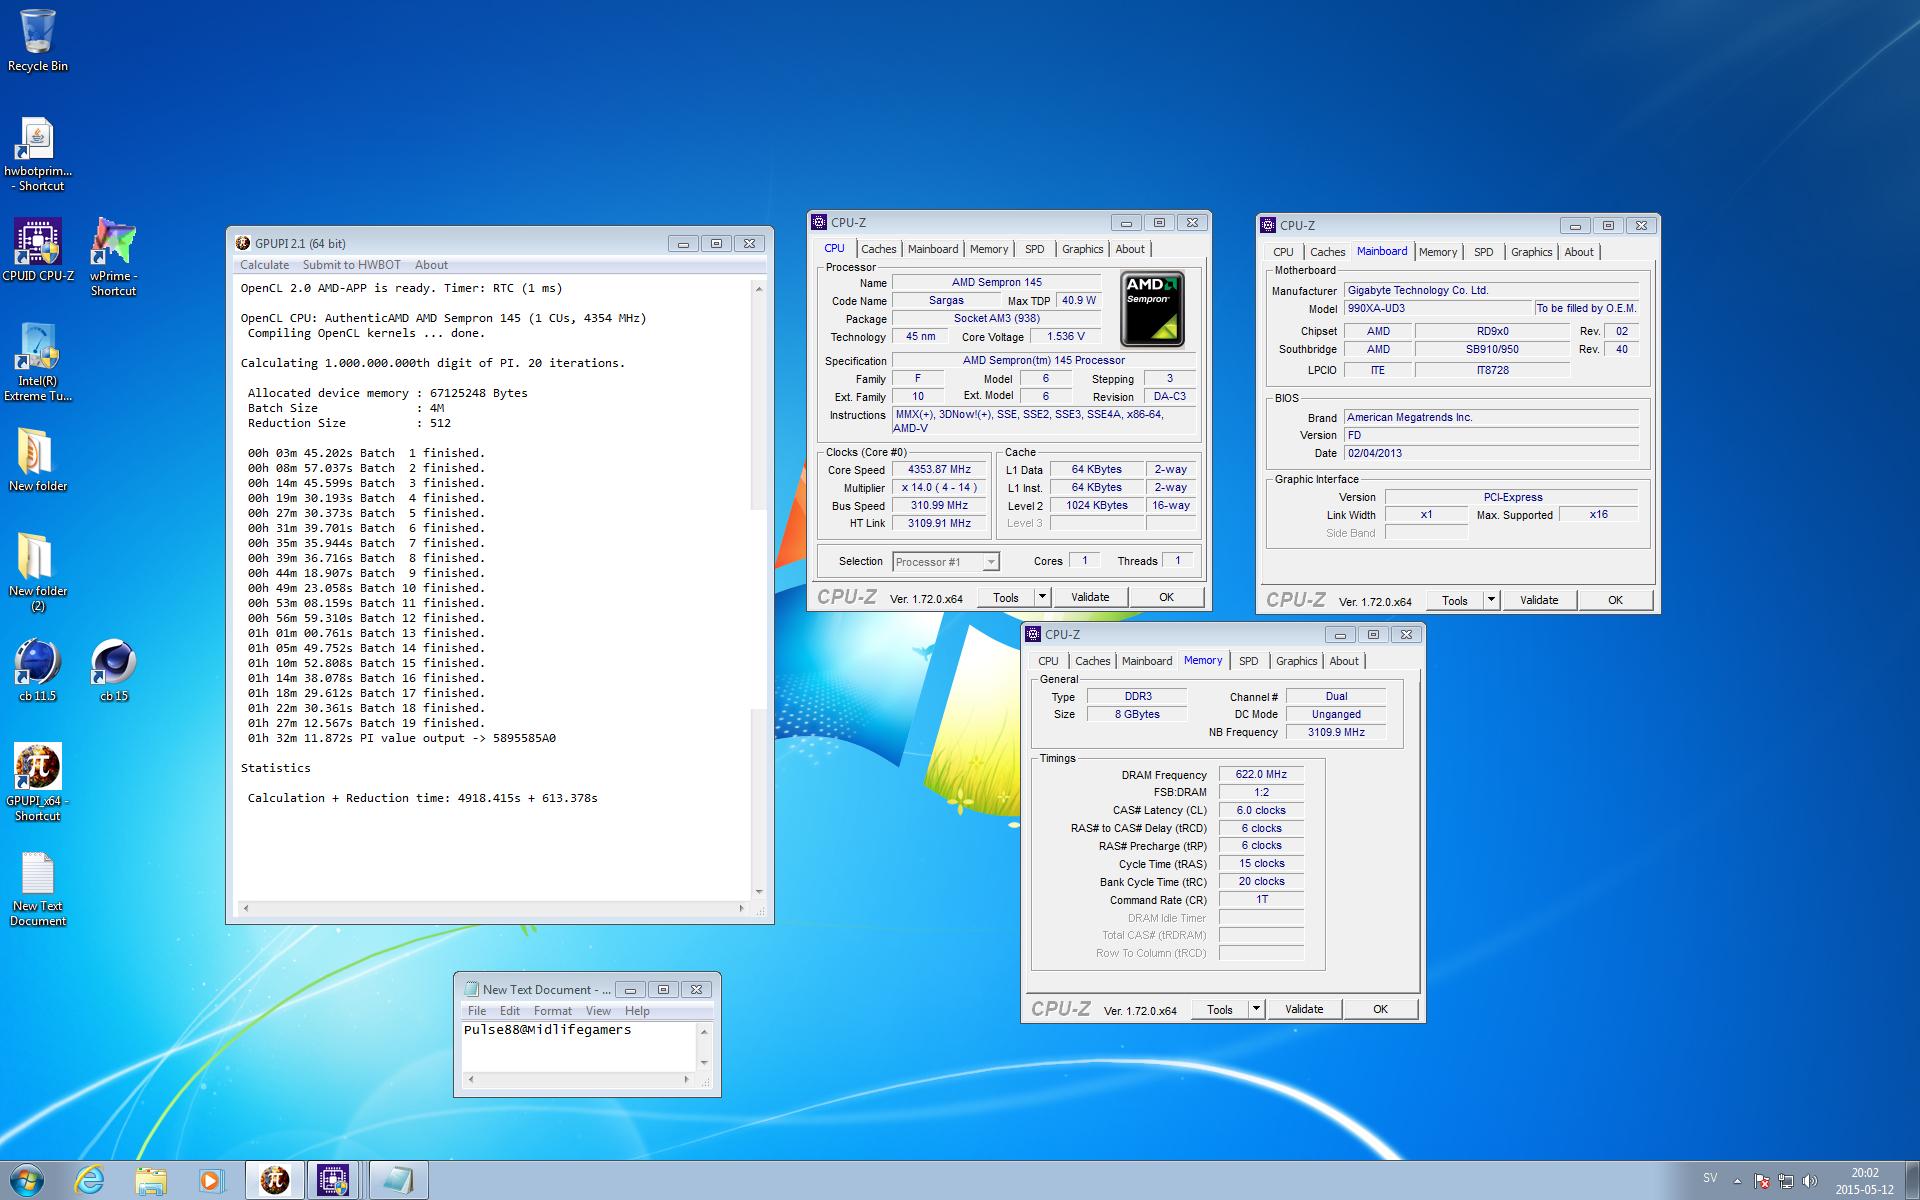
Task: Click the Core Speed 4353.87 MHz value
Action: click(939, 470)
